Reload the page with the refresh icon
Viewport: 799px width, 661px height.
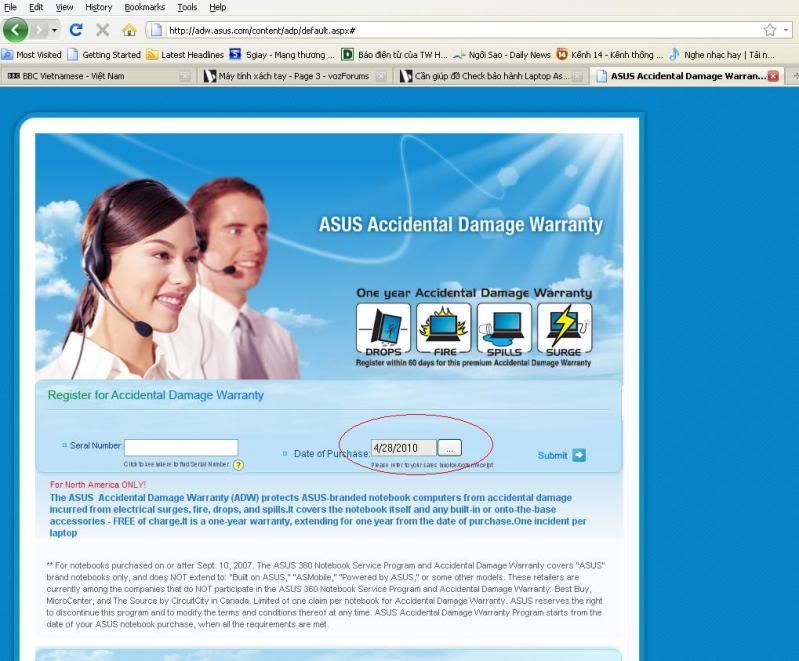[x=76, y=30]
